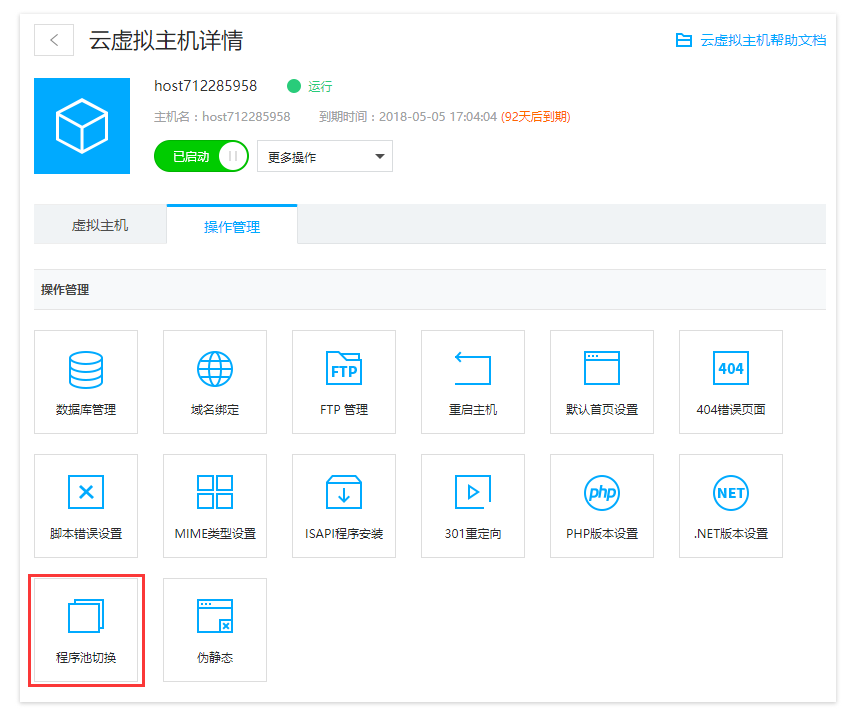This screenshot has height=725, width=852.
Task: Open the .NET版本设置 NET icon
Action: click(x=731, y=493)
